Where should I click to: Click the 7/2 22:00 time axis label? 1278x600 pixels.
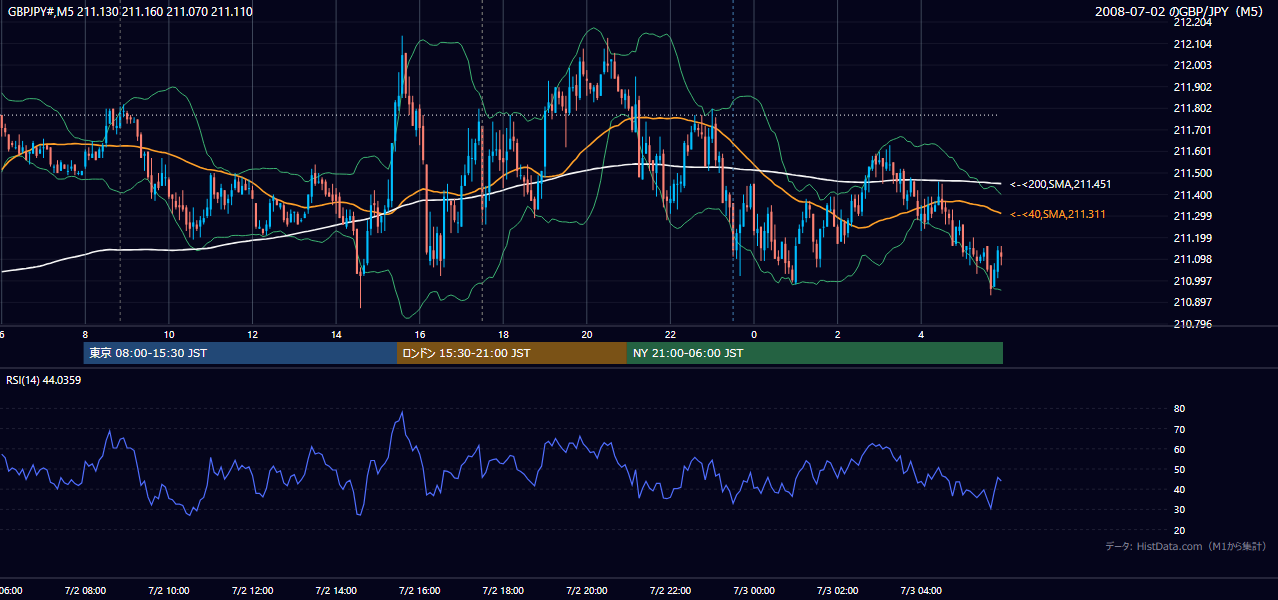coord(671,590)
